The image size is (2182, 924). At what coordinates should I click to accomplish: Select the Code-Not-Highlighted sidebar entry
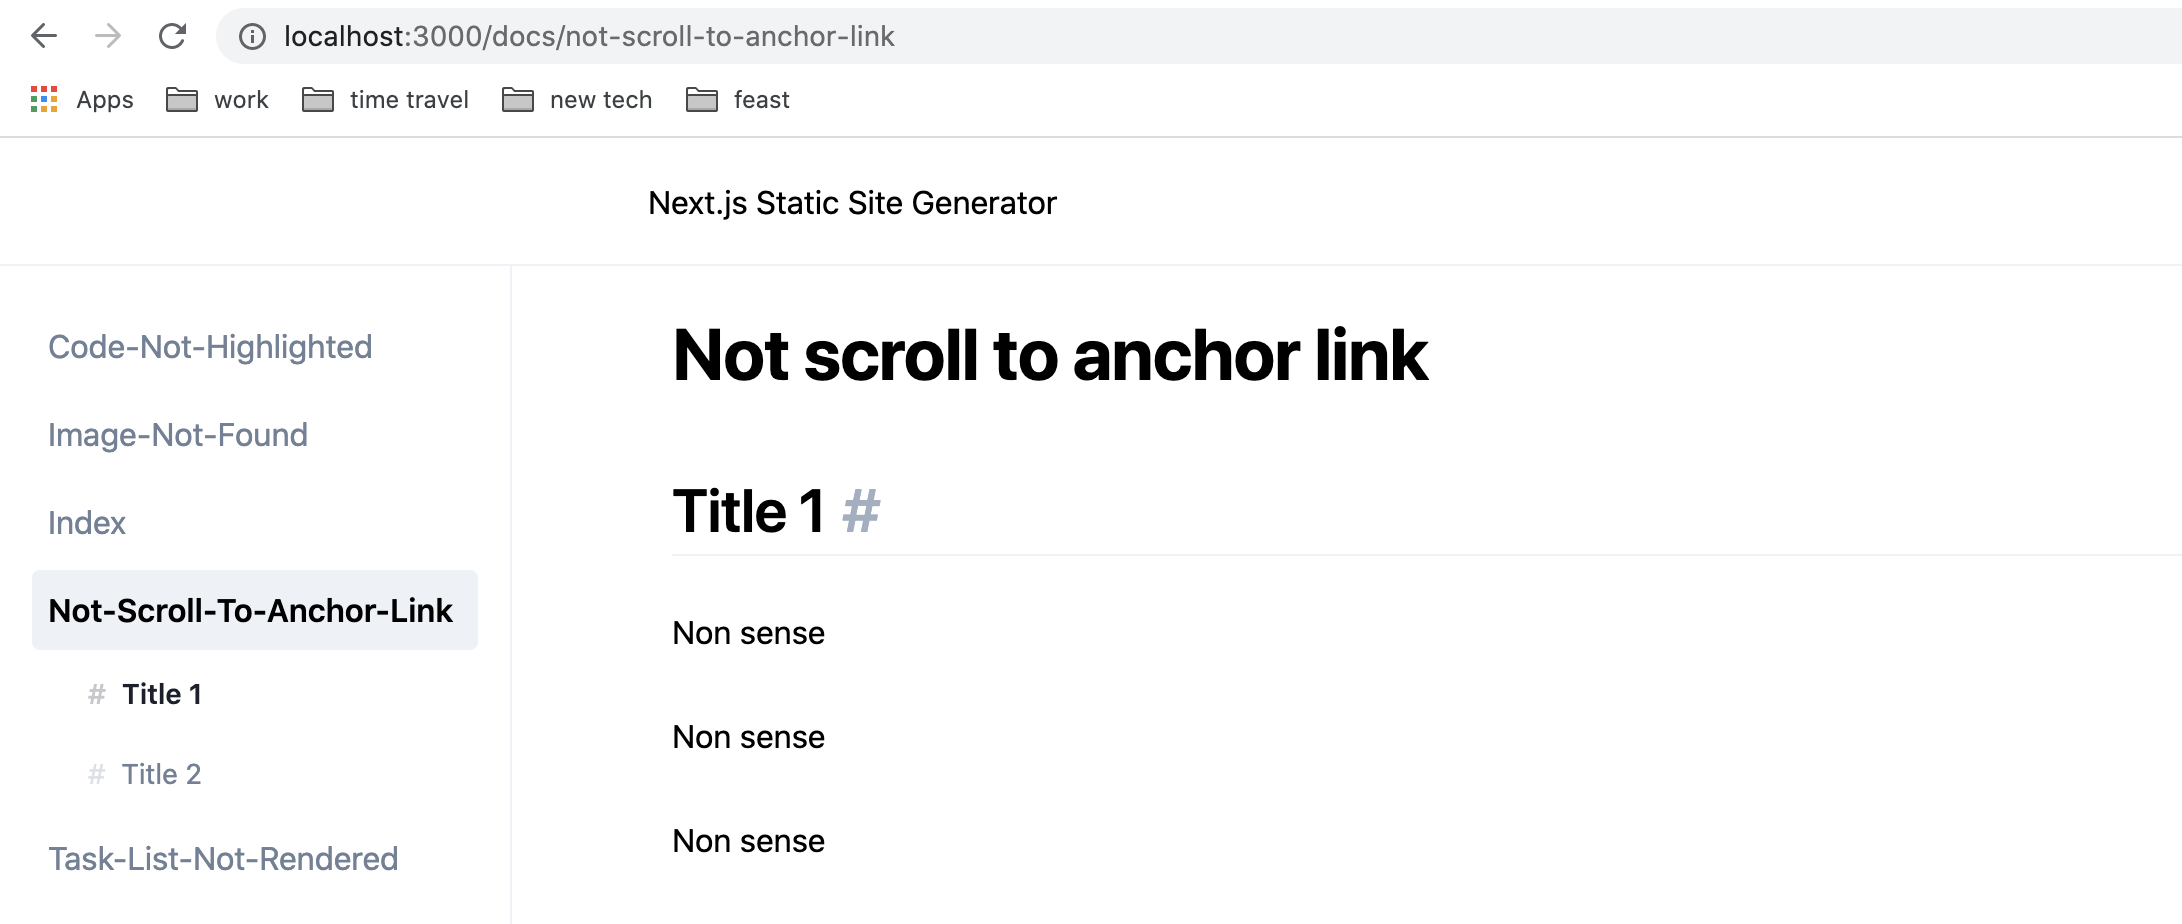(x=210, y=346)
